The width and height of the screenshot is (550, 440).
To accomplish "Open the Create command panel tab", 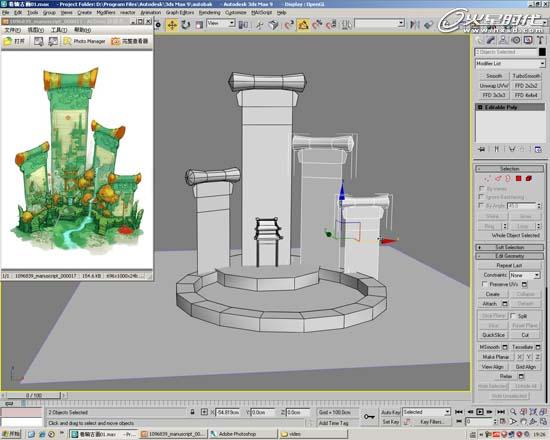I will pyautogui.click(x=479, y=40).
